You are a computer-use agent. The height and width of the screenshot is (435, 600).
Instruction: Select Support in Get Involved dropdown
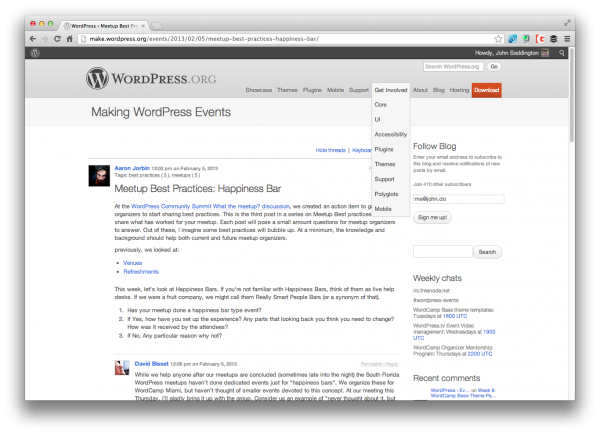pyautogui.click(x=384, y=179)
